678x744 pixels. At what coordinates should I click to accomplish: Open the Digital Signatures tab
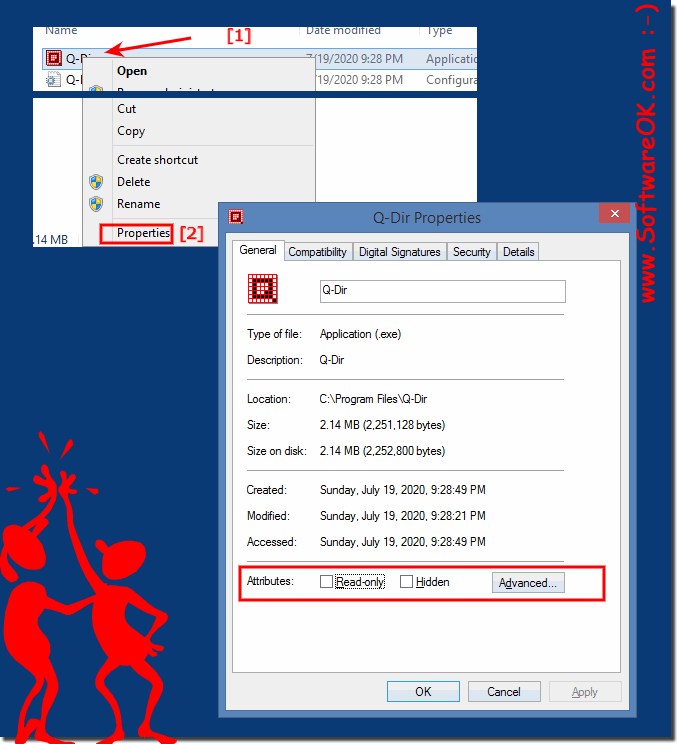point(399,252)
